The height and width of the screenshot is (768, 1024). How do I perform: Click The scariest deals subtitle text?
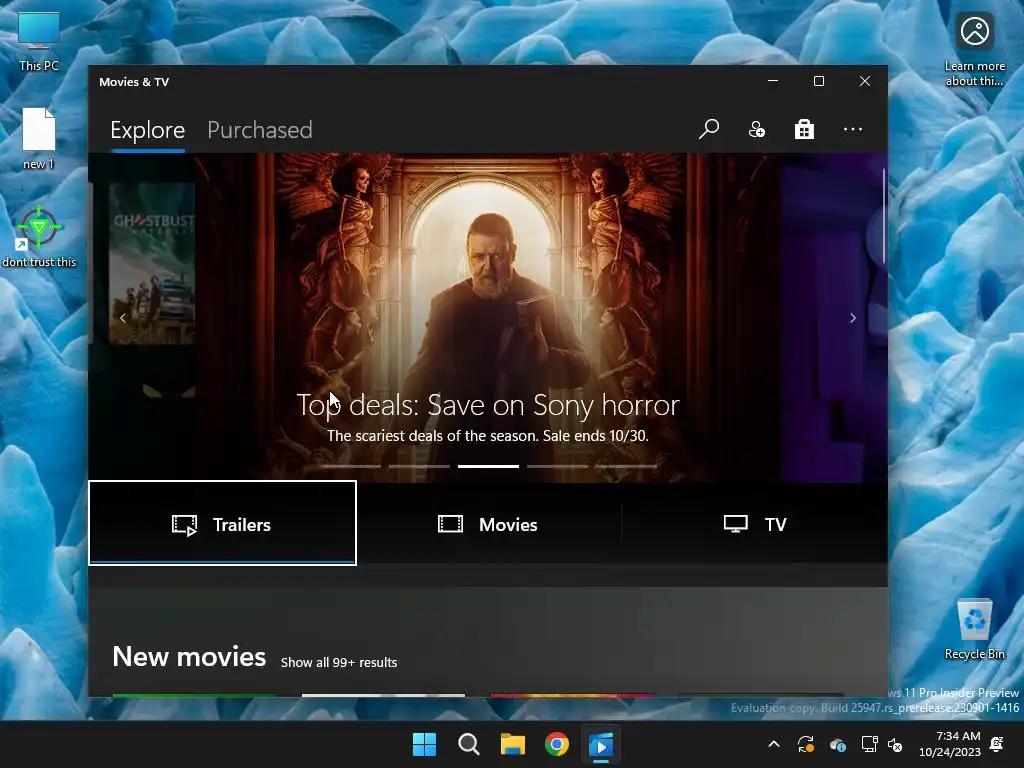click(x=488, y=436)
